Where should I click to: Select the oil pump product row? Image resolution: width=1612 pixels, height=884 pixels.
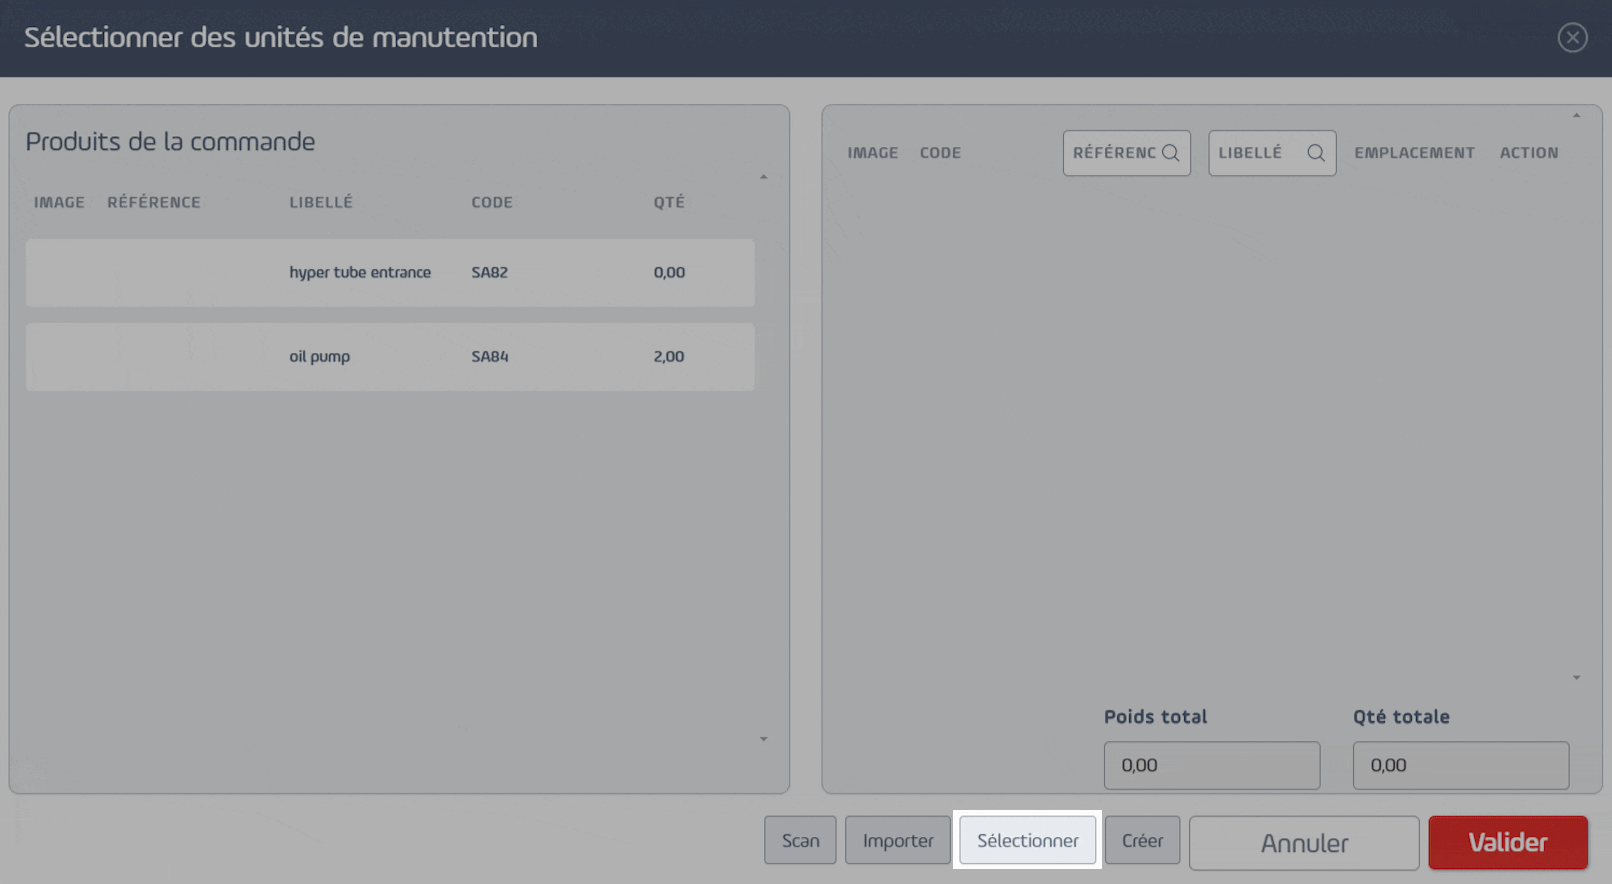coord(390,356)
